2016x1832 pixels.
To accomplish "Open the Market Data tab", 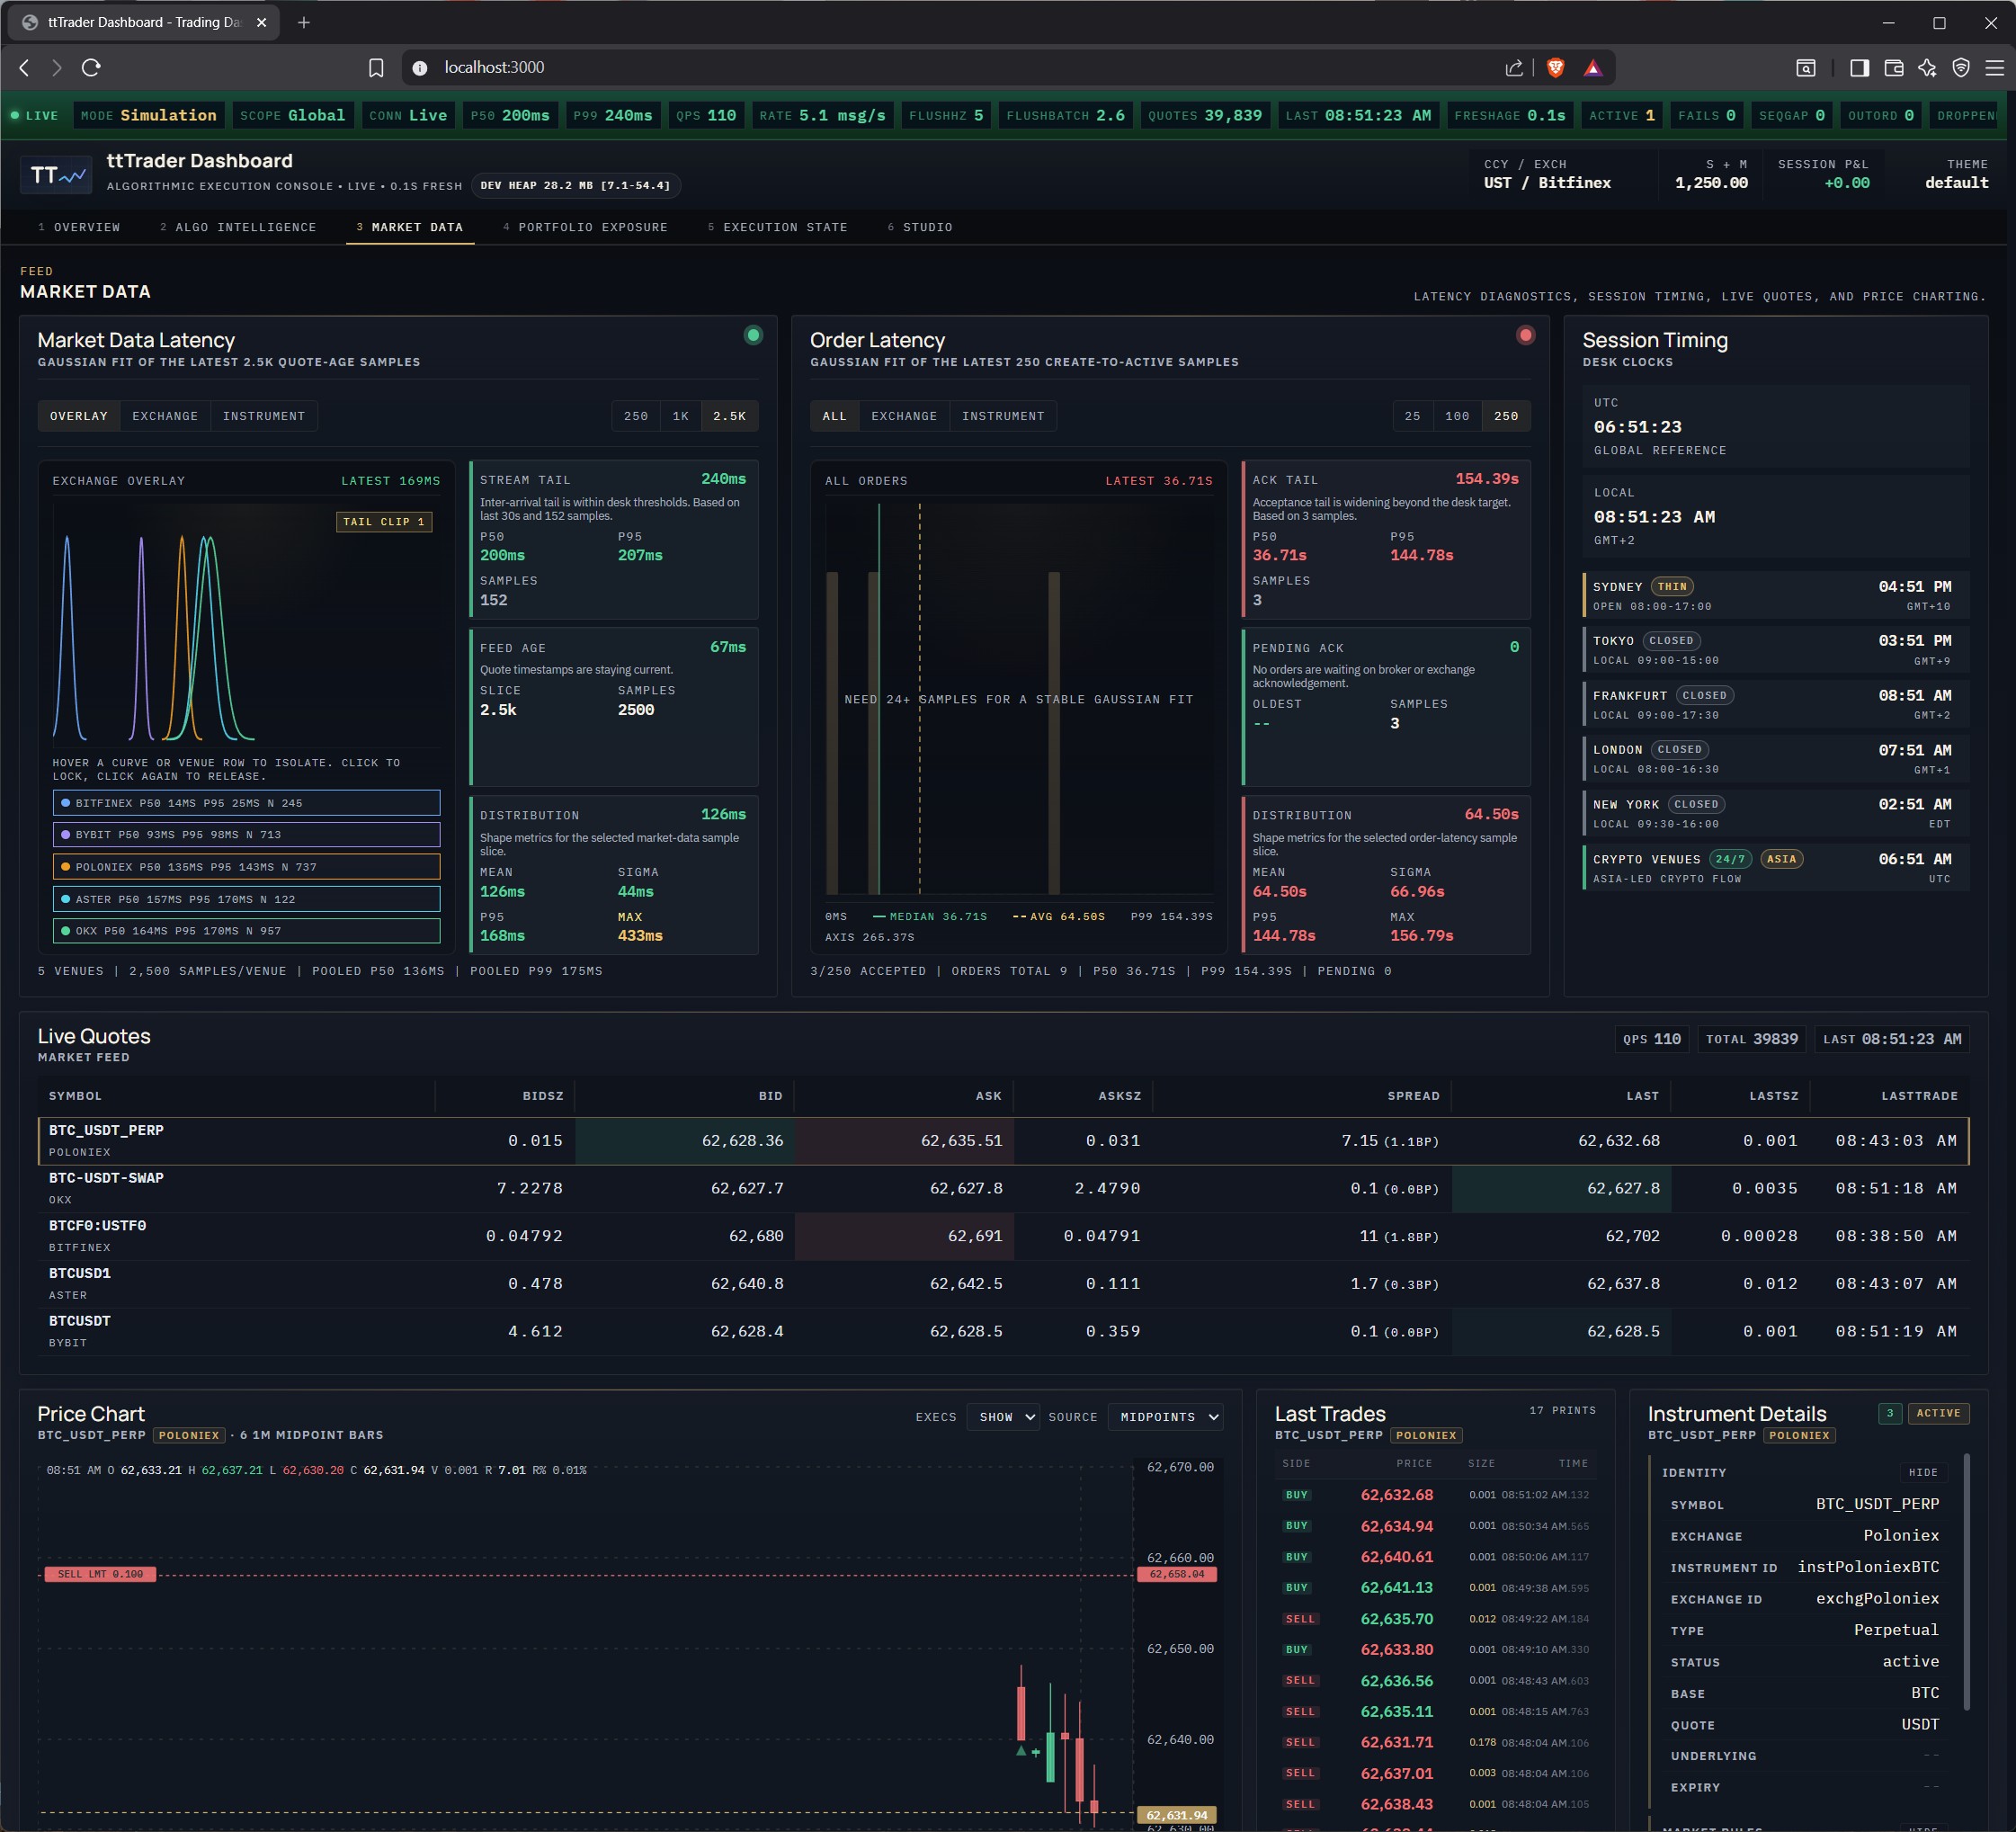I will tap(410, 227).
